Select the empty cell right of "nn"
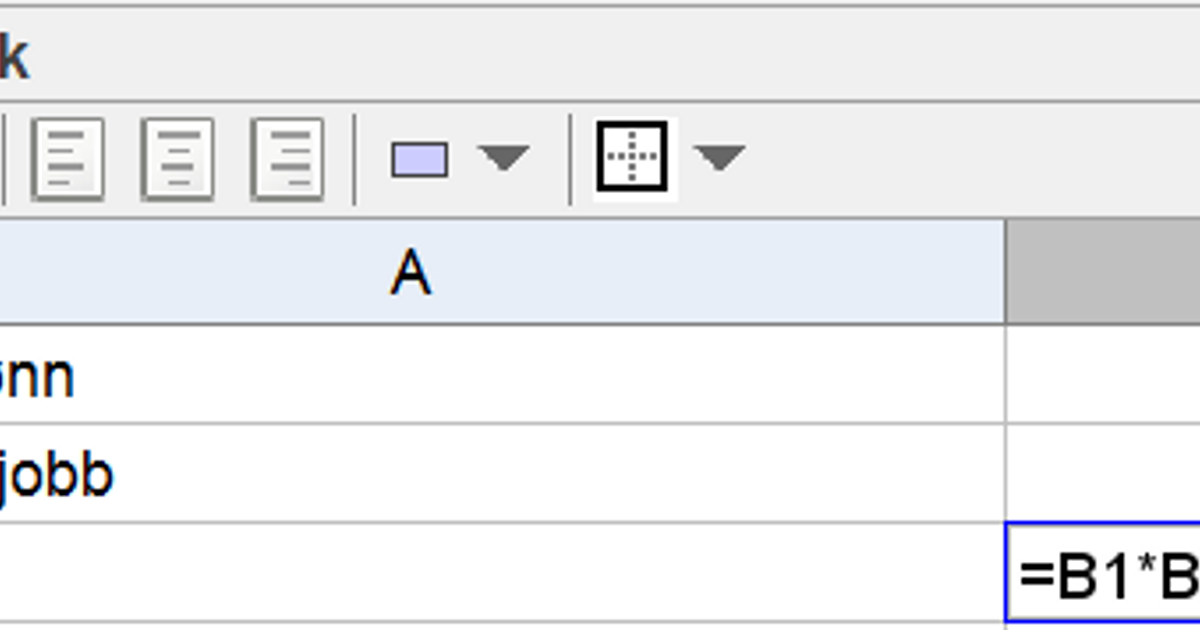 click(1104, 374)
